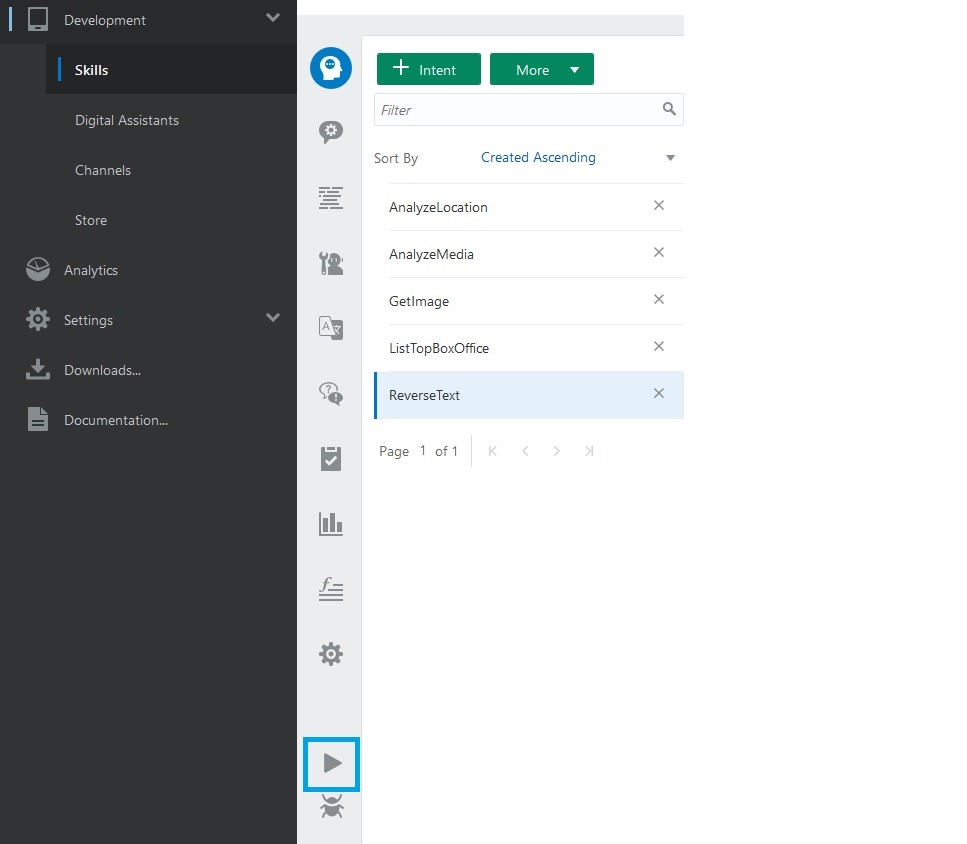Open the Intents head icon in sidebar
The height and width of the screenshot is (844, 967).
(330, 68)
